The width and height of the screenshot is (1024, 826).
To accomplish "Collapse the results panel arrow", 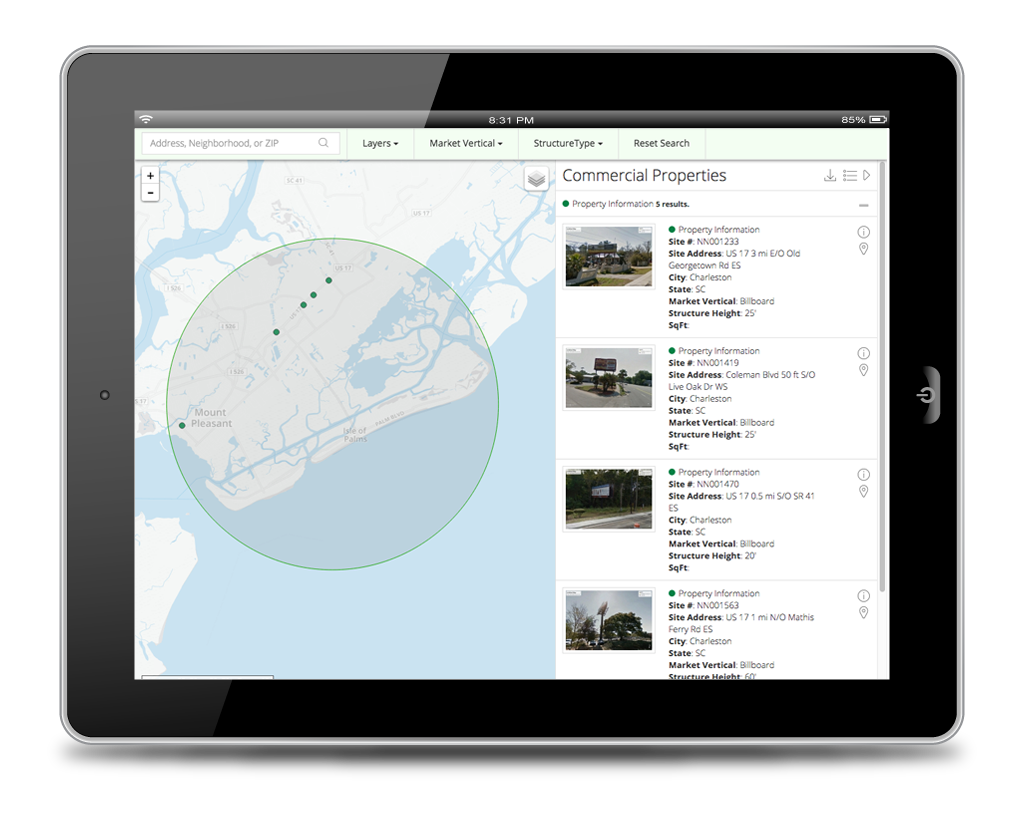I will 867,176.
